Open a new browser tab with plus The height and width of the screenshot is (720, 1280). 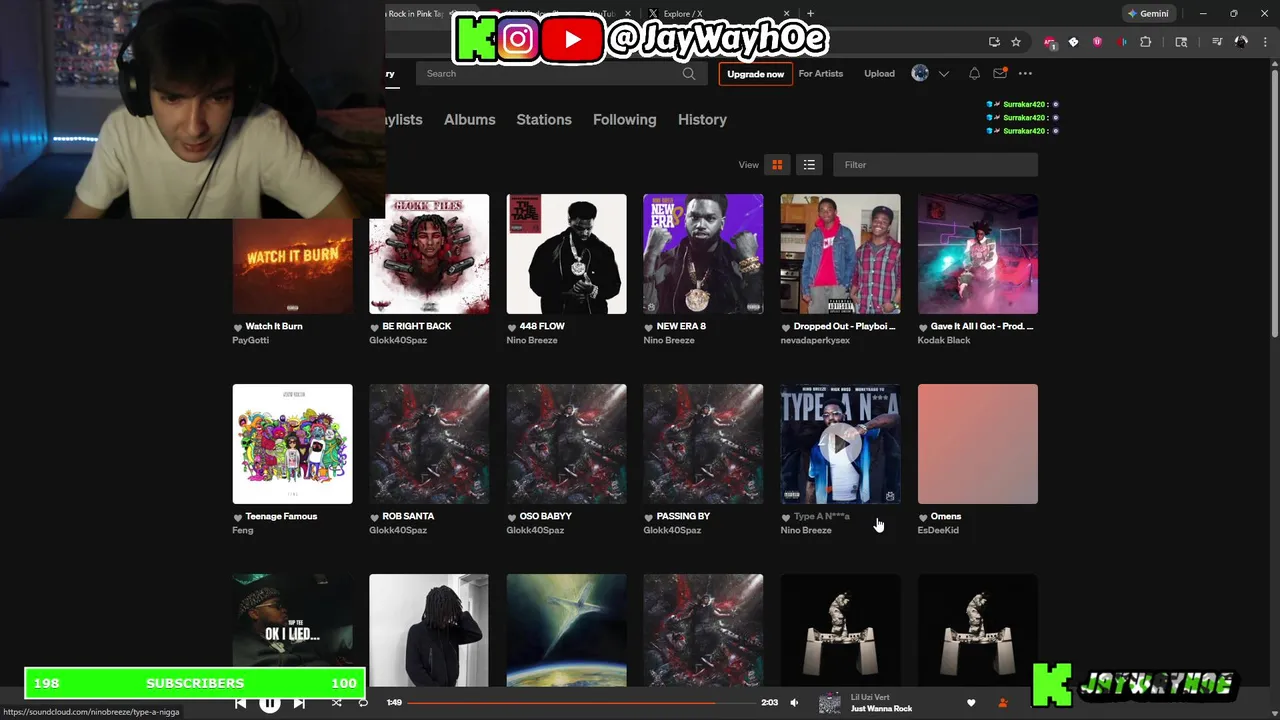point(810,14)
